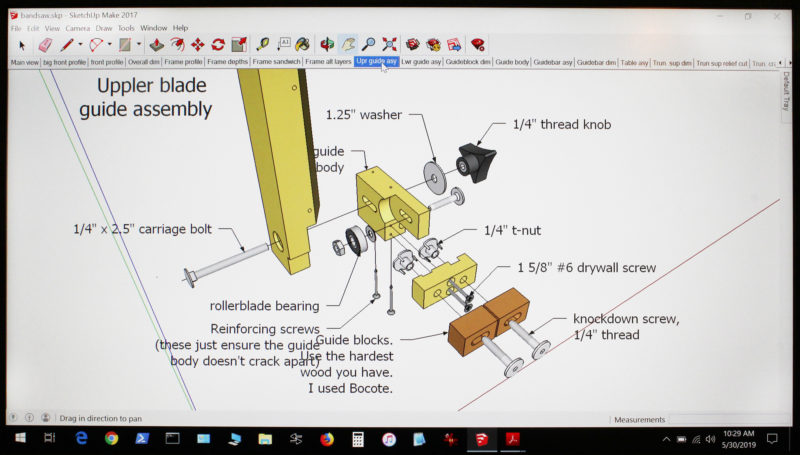Select the Zoom Extents tool
Image resolution: width=800 pixels, height=455 pixels.
coord(389,44)
